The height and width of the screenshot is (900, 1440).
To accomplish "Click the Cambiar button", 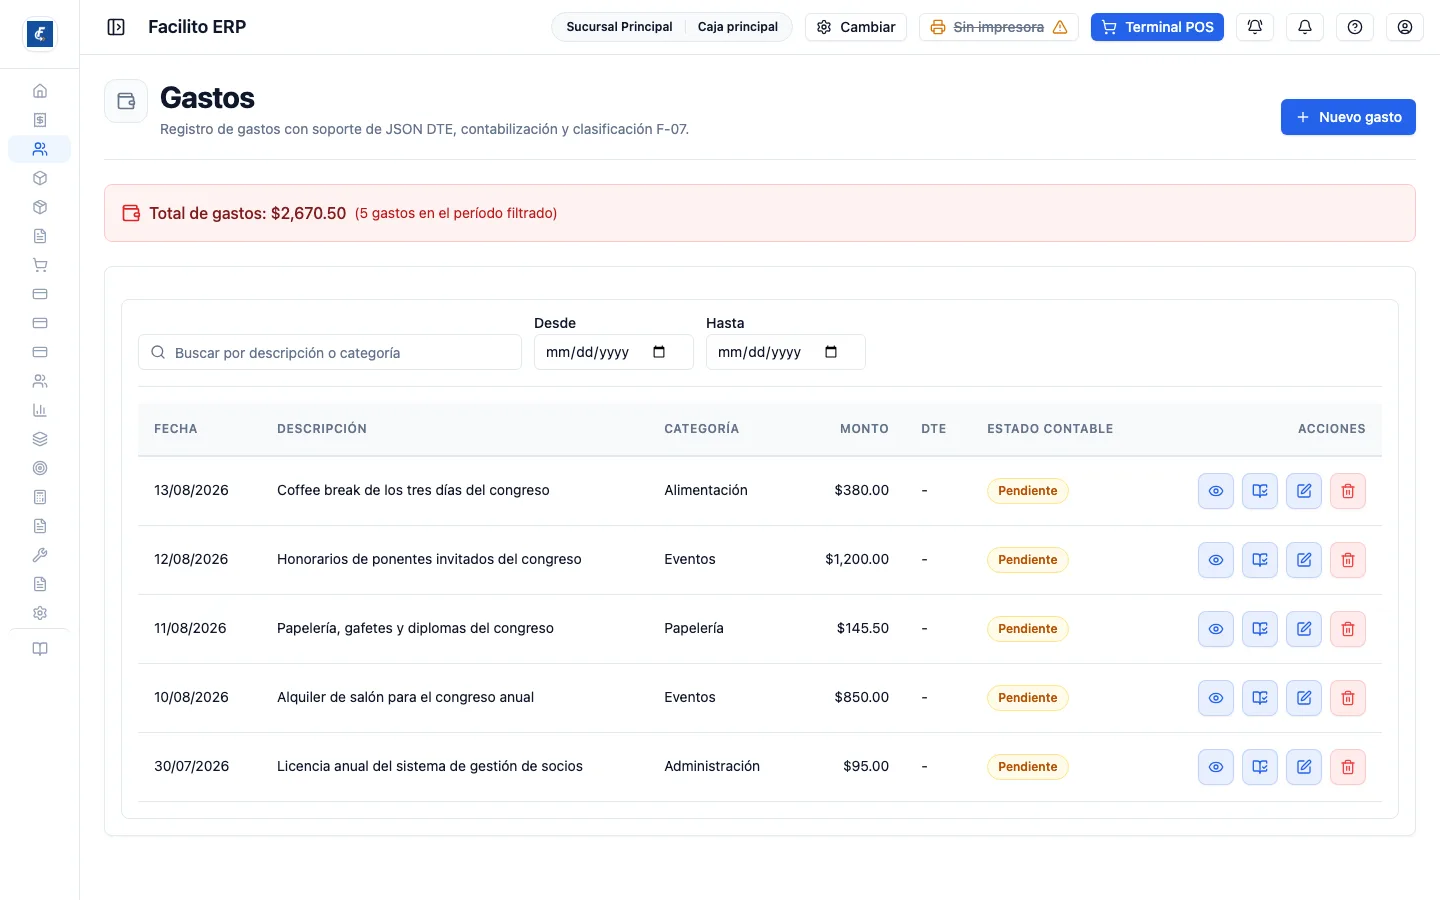I will 856,27.
